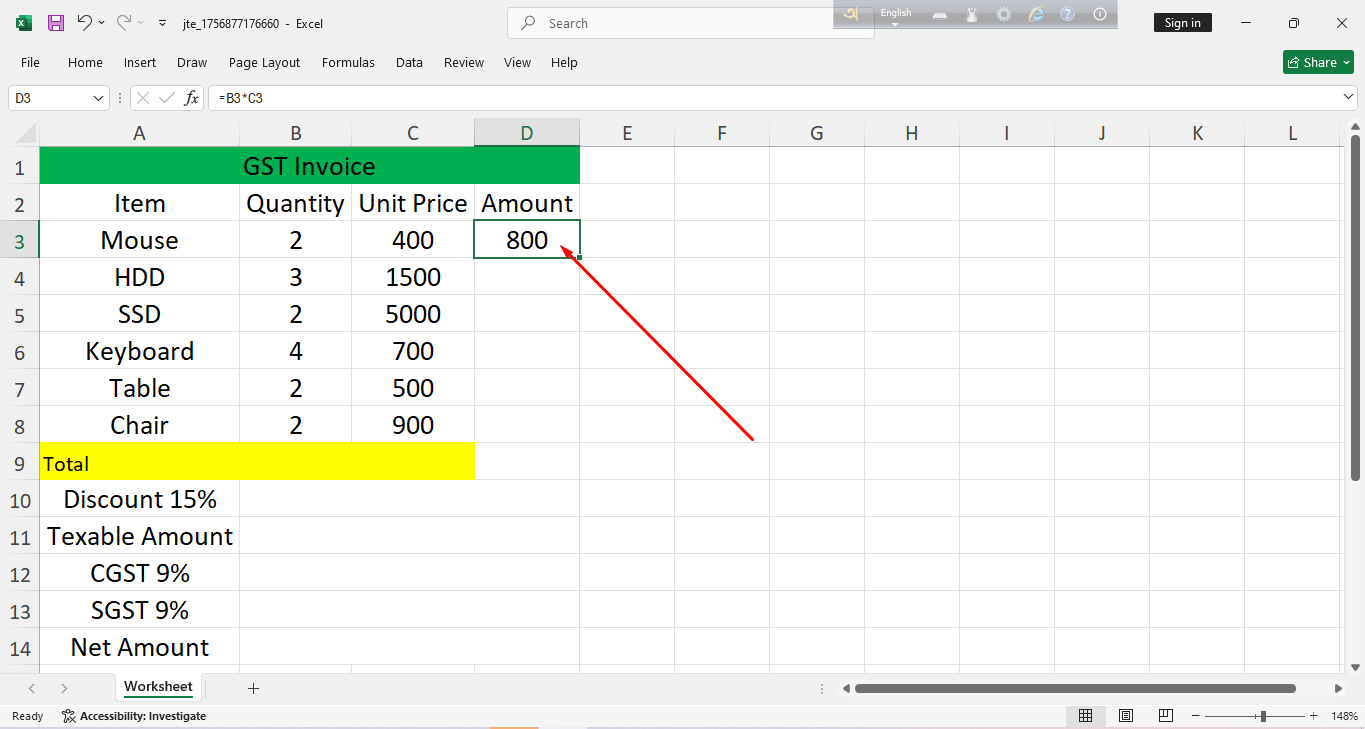Switch to Page Layout view in status bar
This screenshot has width=1365, height=729.
pos(1126,716)
